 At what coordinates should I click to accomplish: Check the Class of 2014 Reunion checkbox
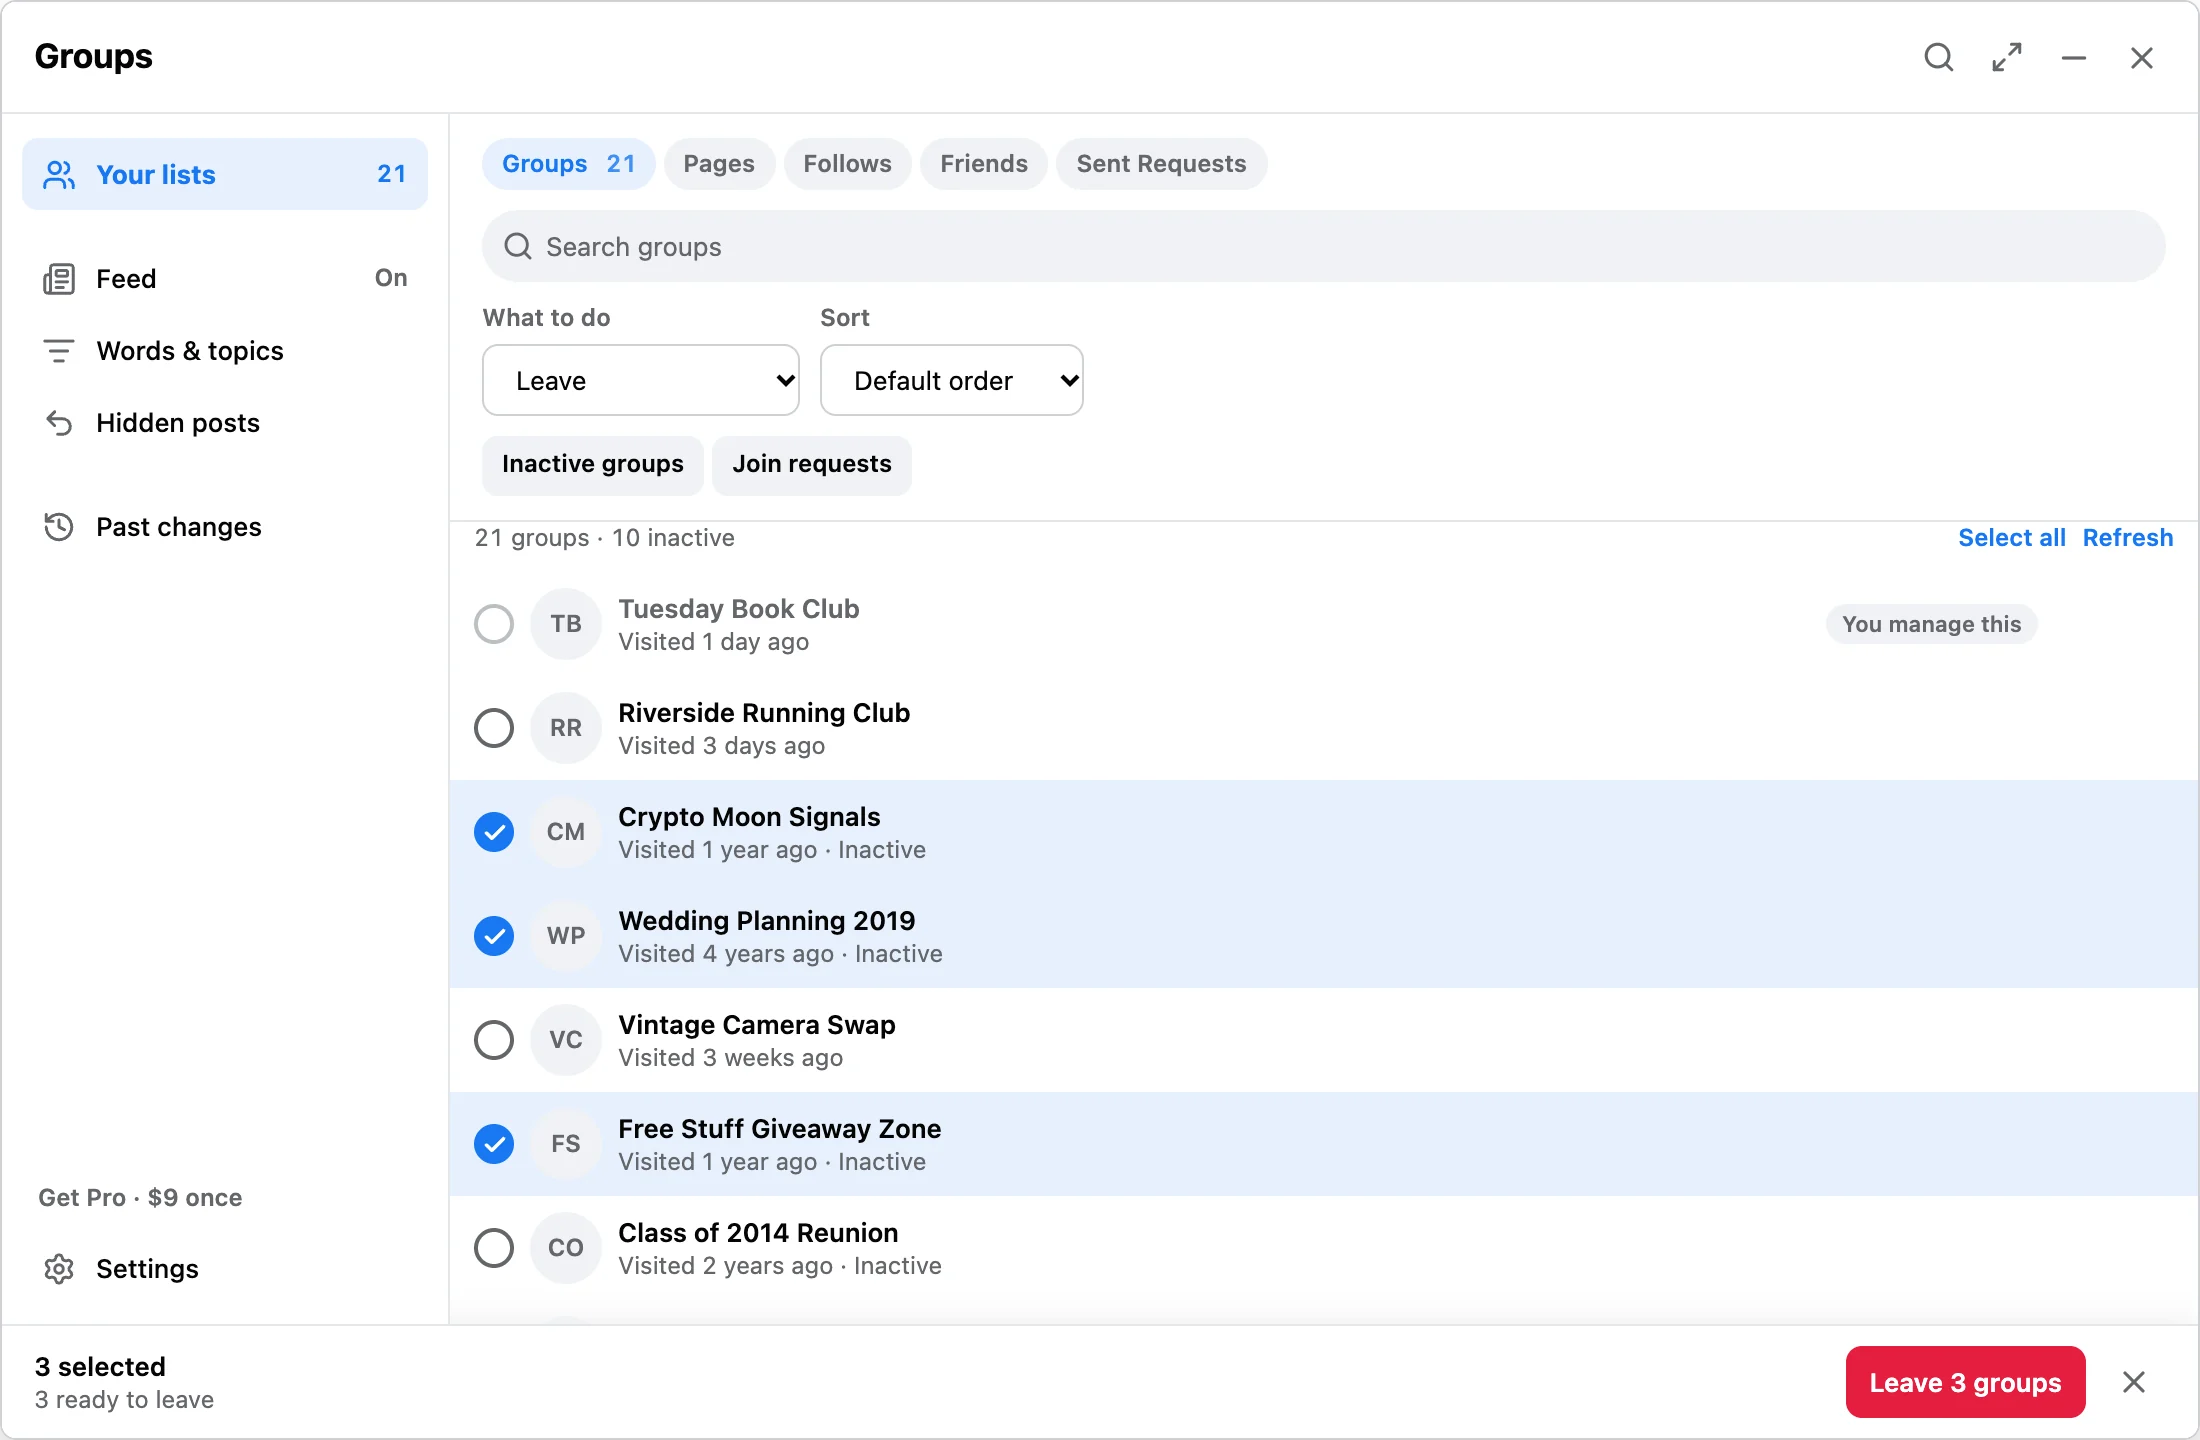(x=494, y=1248)
